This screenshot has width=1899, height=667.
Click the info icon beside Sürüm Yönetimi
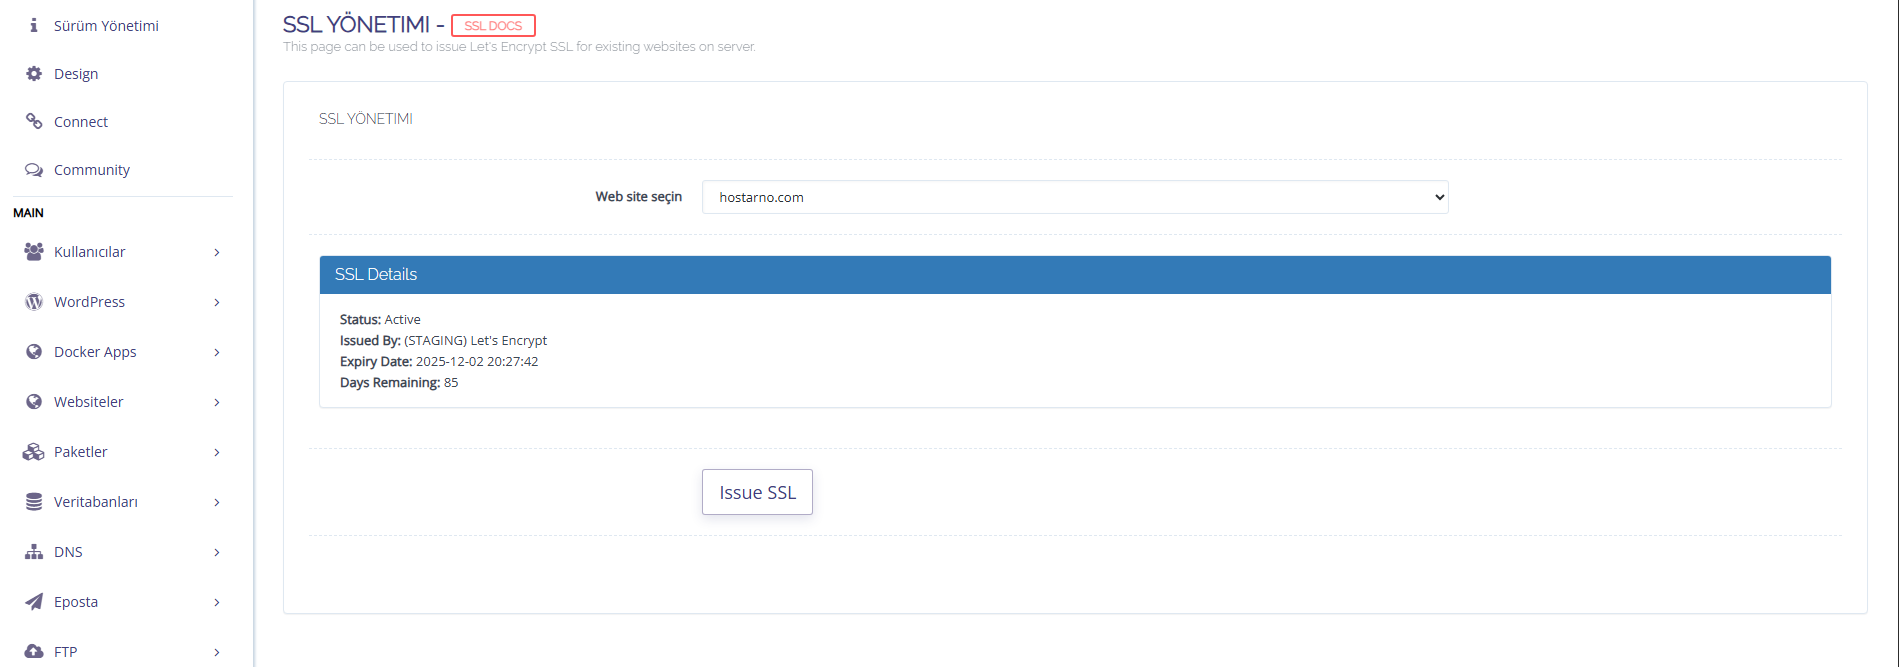tap(34, 25)
